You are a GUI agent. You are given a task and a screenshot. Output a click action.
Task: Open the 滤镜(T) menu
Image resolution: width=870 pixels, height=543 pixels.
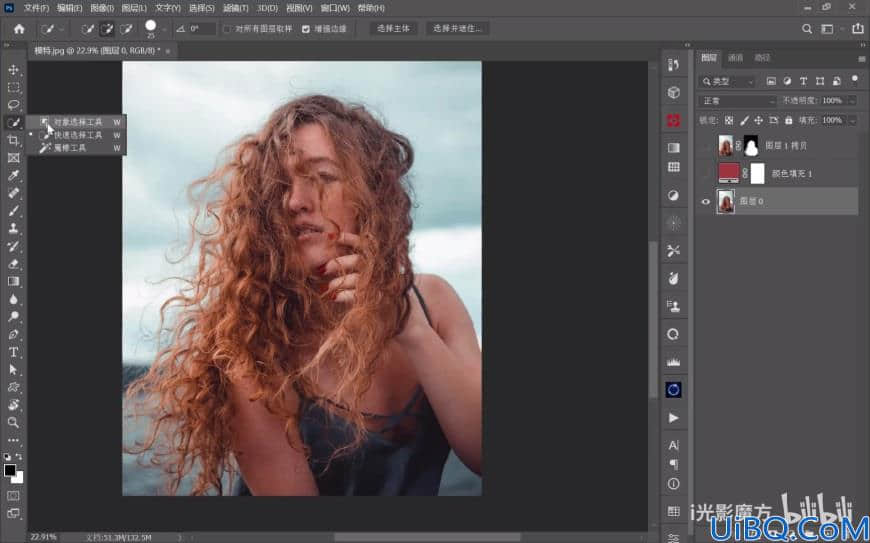[235, 8]
